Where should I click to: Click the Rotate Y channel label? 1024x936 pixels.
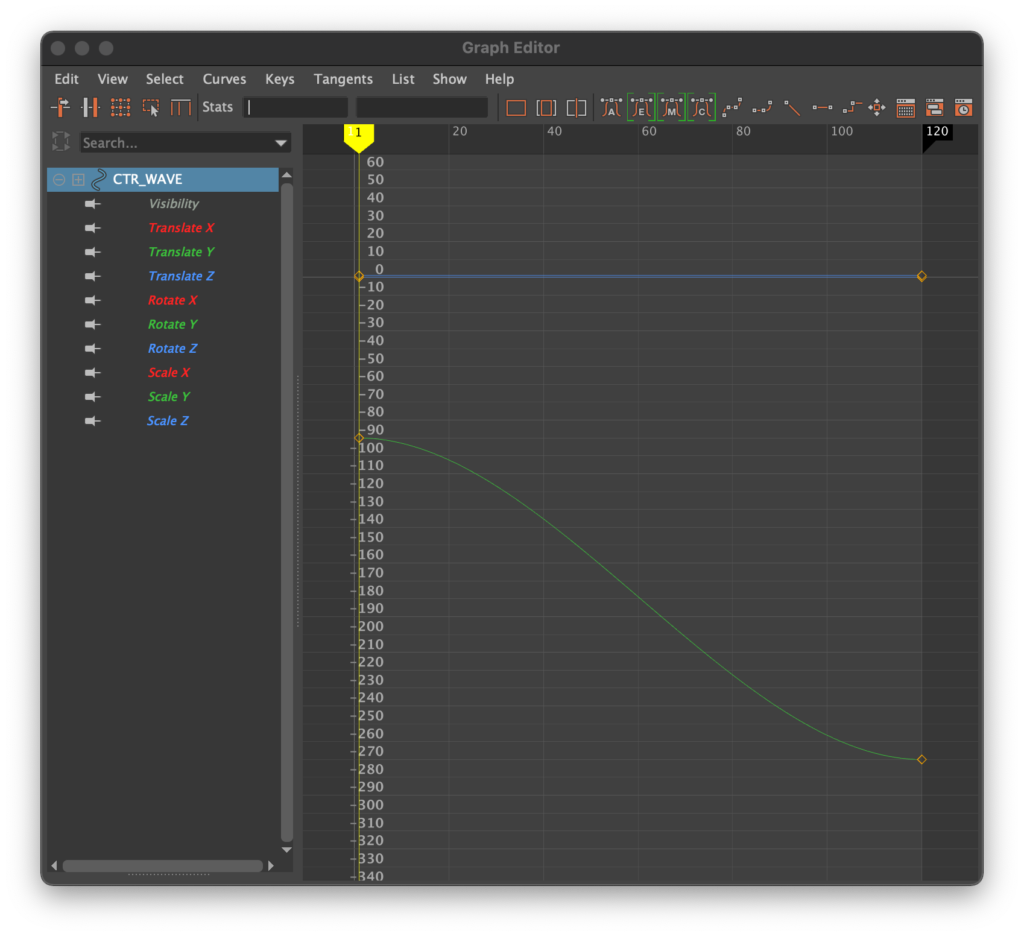[173, 324]
